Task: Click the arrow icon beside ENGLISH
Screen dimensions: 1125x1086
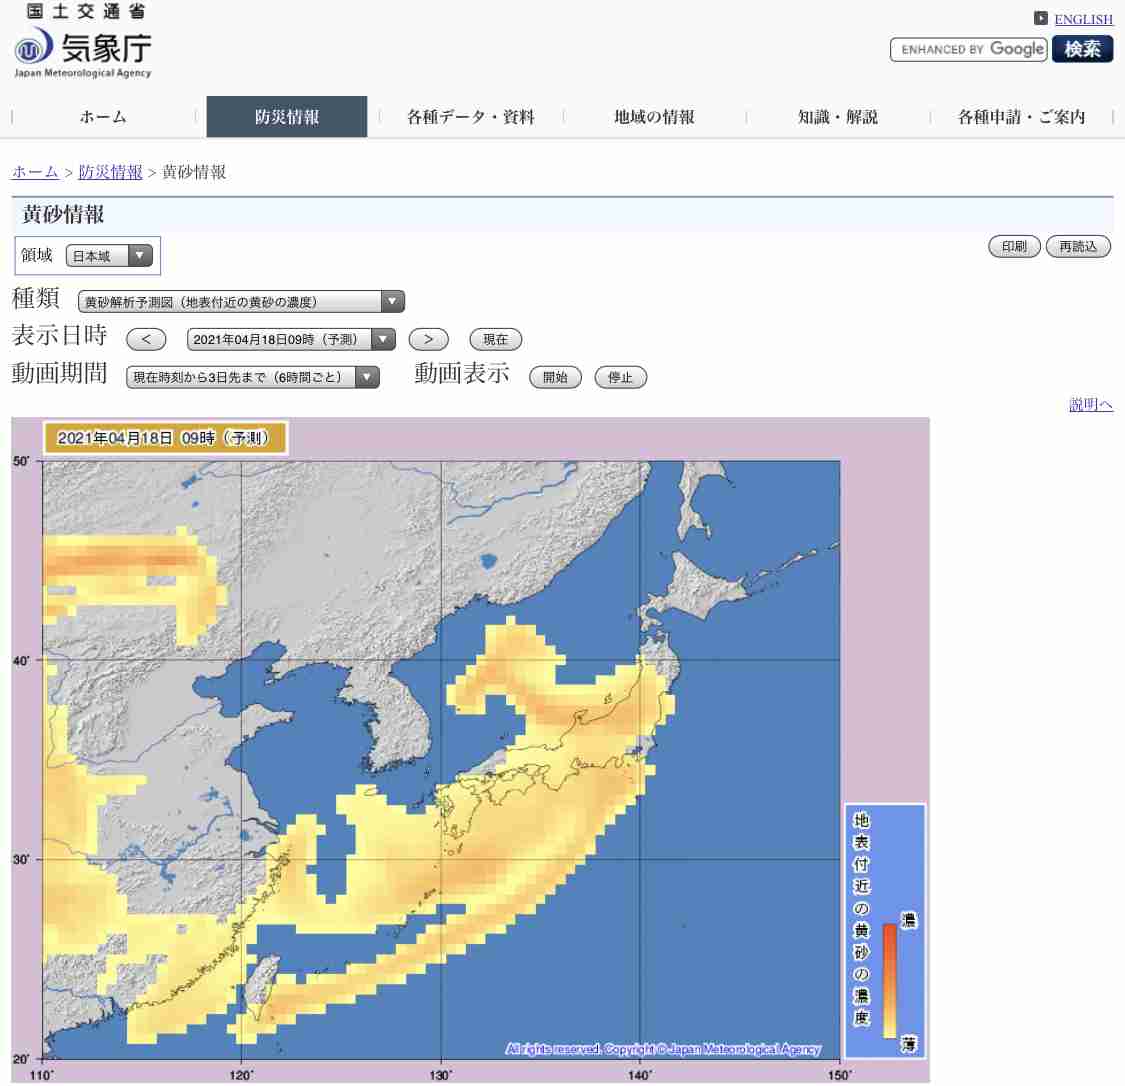Action: (1041, 18)
